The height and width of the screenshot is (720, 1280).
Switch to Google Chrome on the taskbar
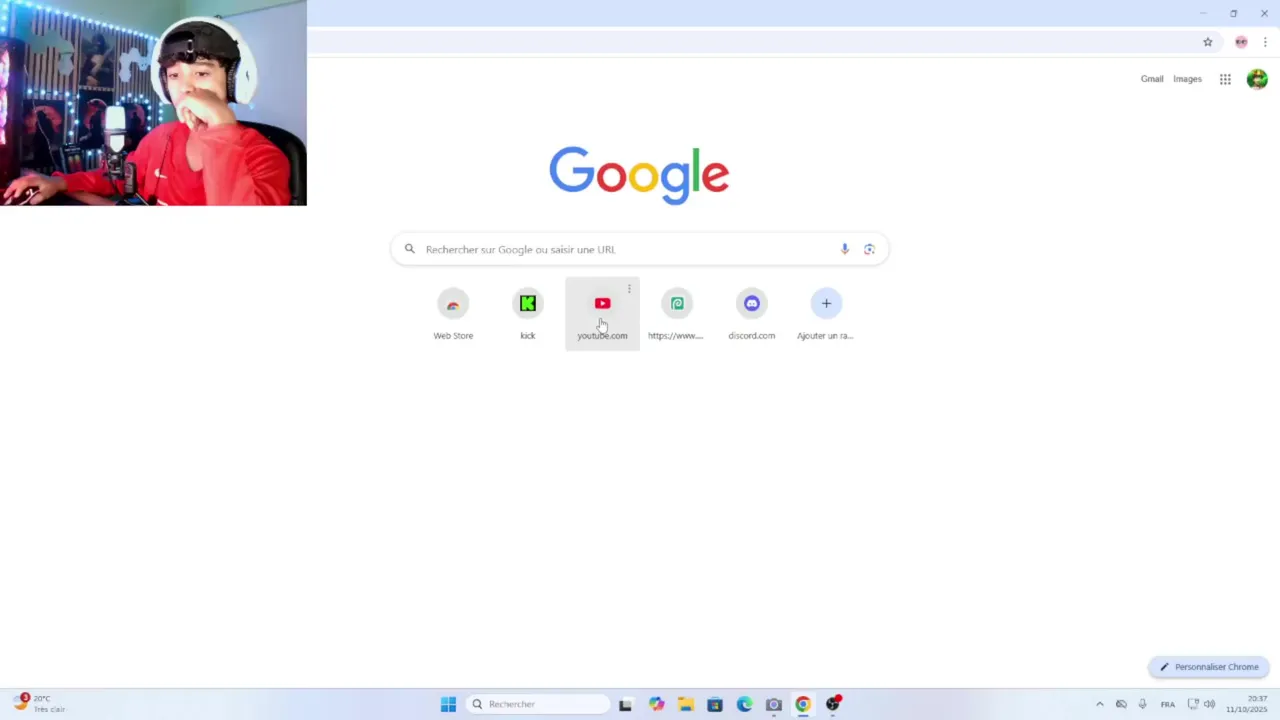coord(803,704)
